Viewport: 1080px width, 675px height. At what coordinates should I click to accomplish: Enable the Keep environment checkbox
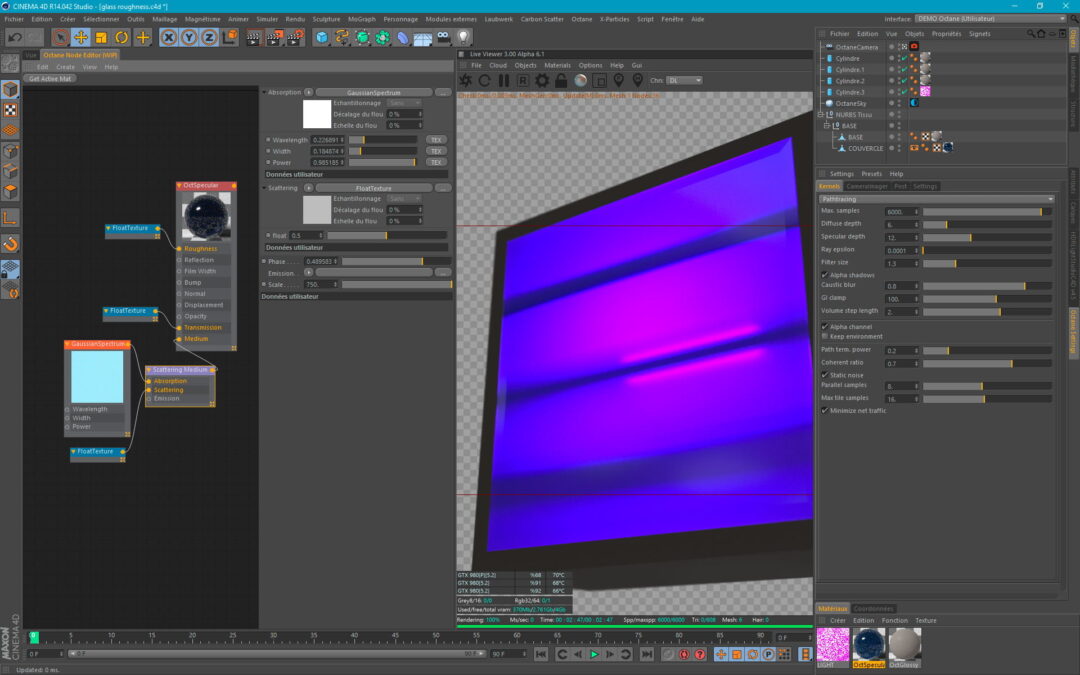point(824,336)
